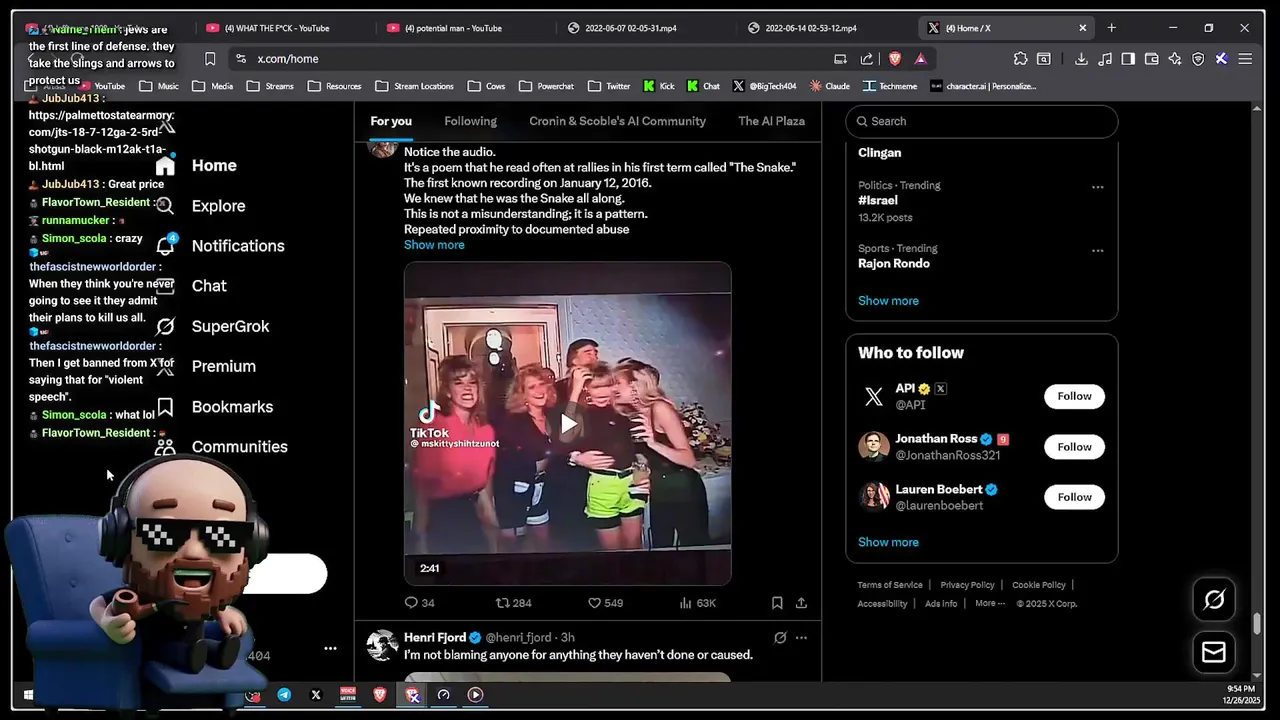Open The AI Plaza tab
1280x720 pixels.
click(771, 121)
